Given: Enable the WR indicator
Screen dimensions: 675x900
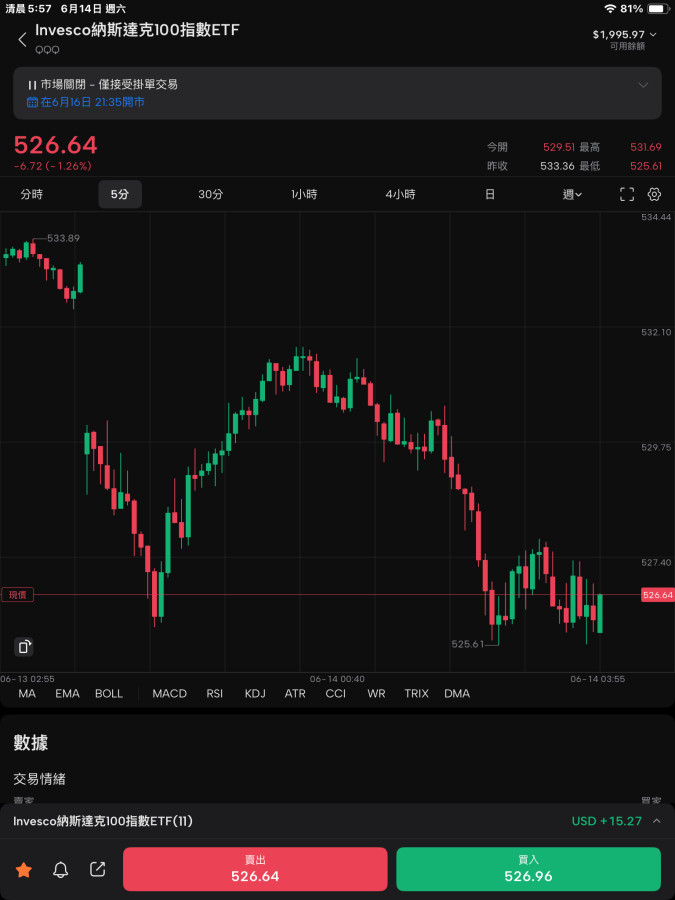Looking at the screenshot, I should pos(377,693).
